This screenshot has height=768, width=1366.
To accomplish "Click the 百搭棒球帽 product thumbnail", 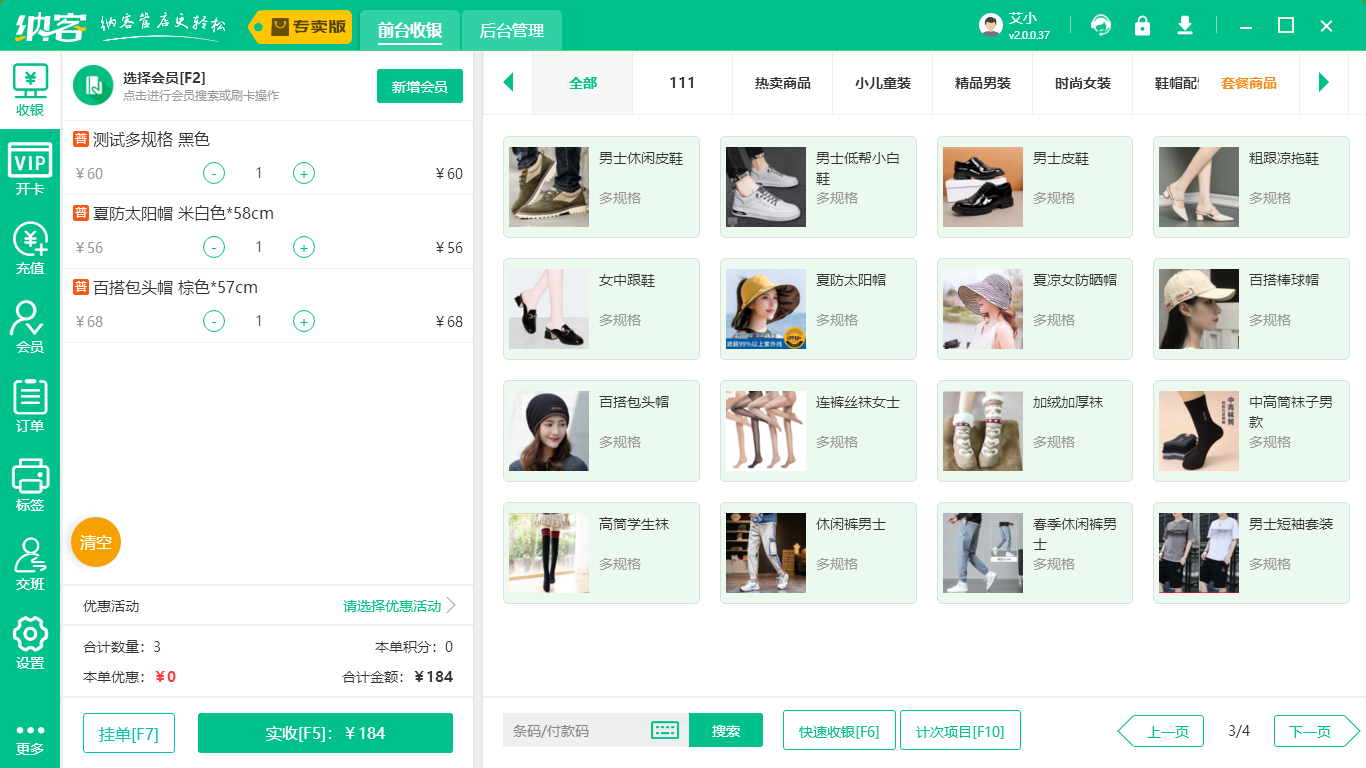I will click(1198, 308).
